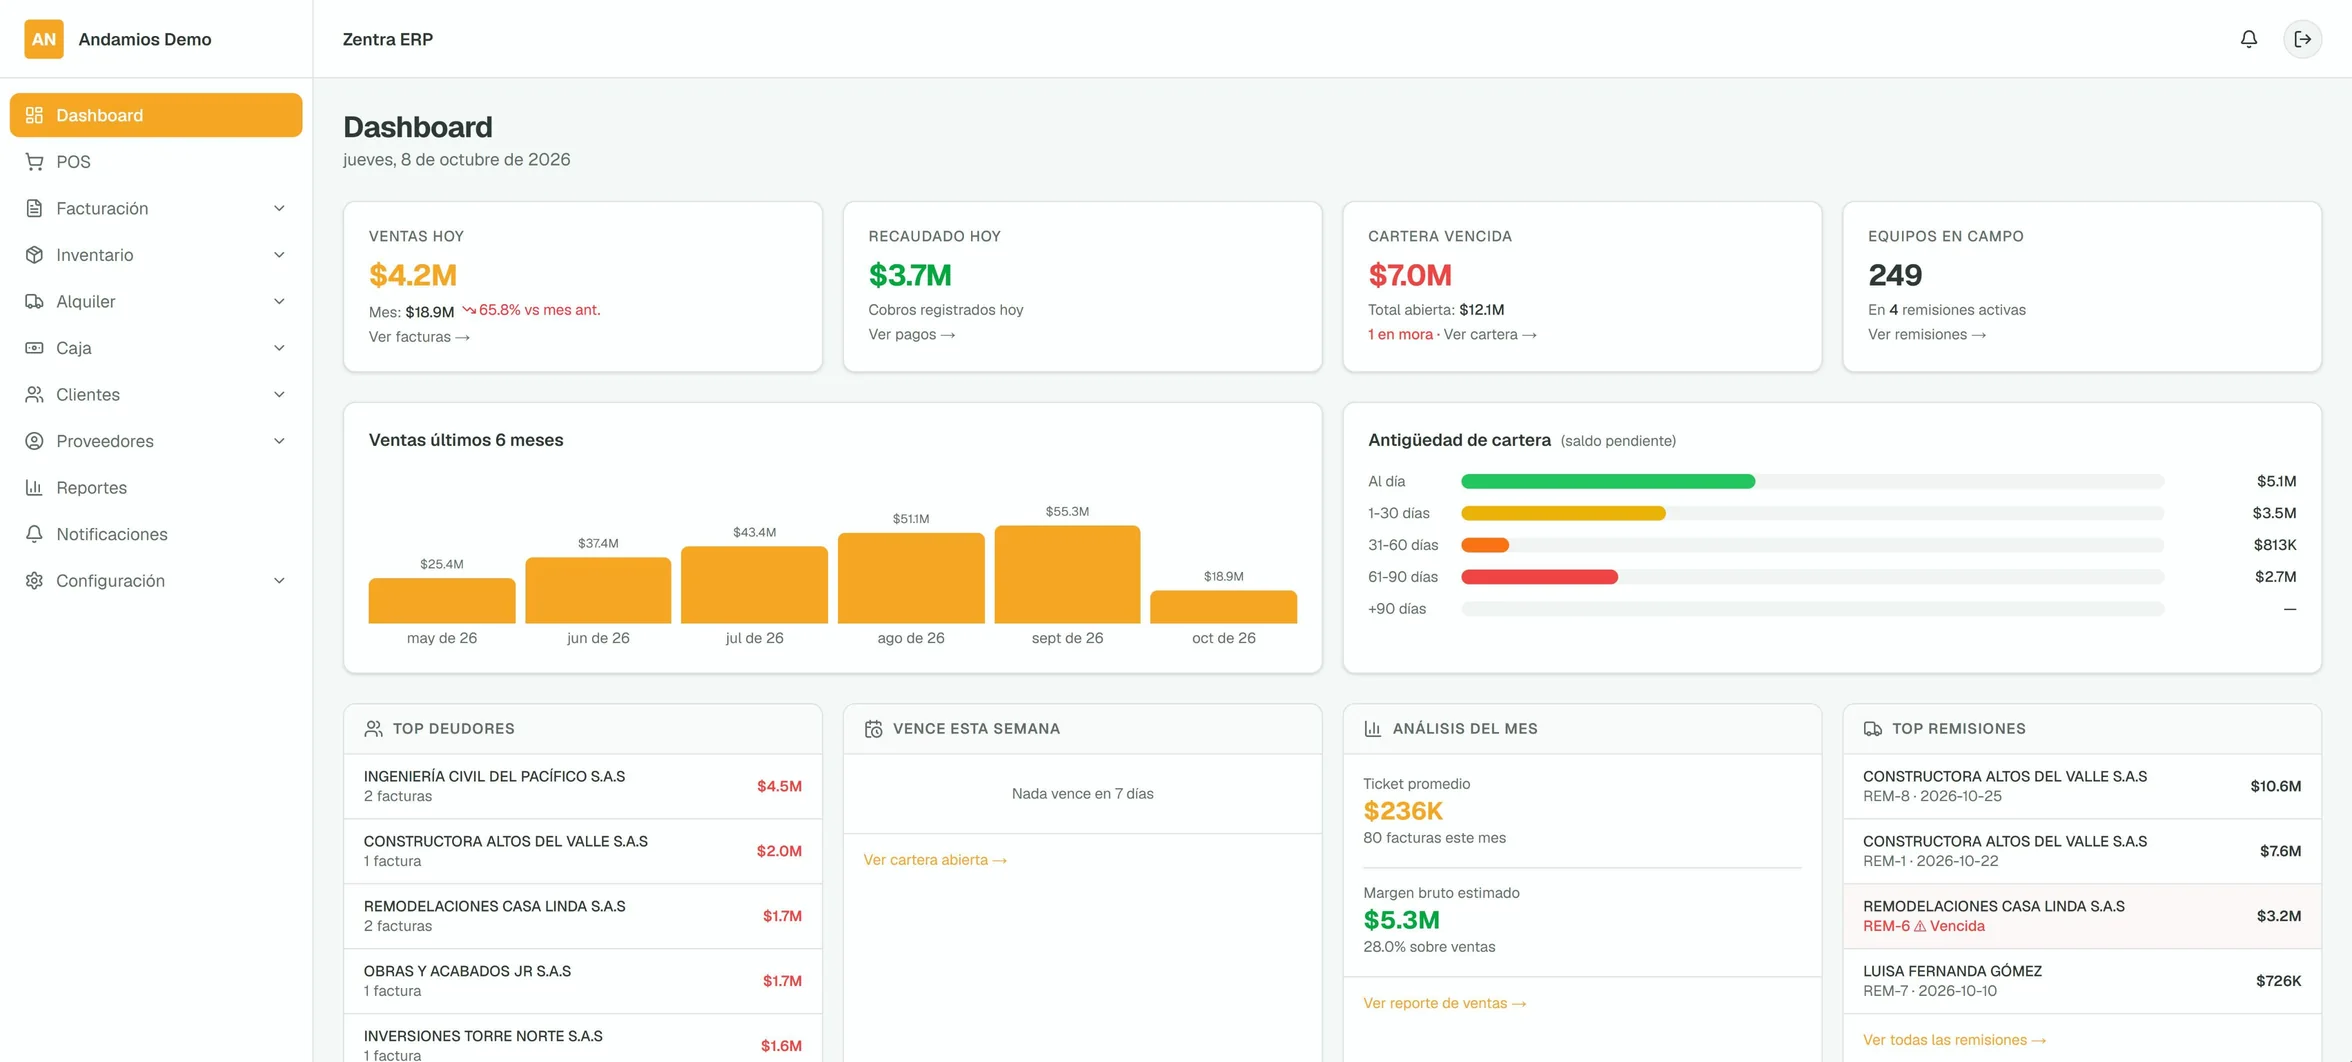Select the INGENIERÍA CIVIL DEL PACÍFICO debtor row
Viewport: 2352px width, 1062px height.
click(583, 786)
